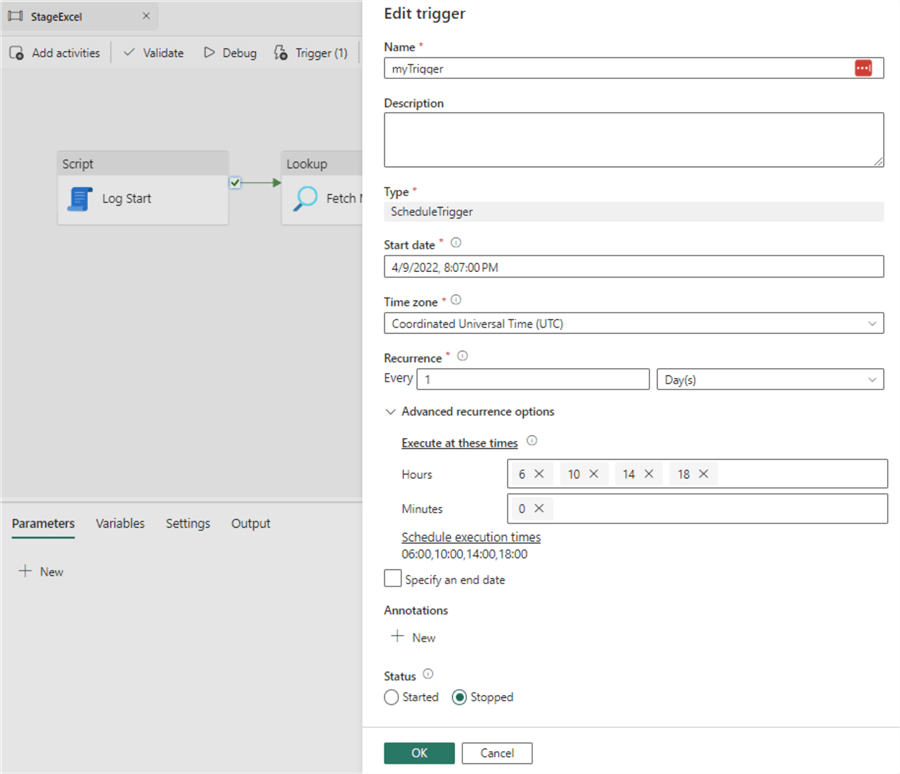The width and height of the screenshot is (900, 774).
Task: Click the Status info icon
Action: (428, 674)
